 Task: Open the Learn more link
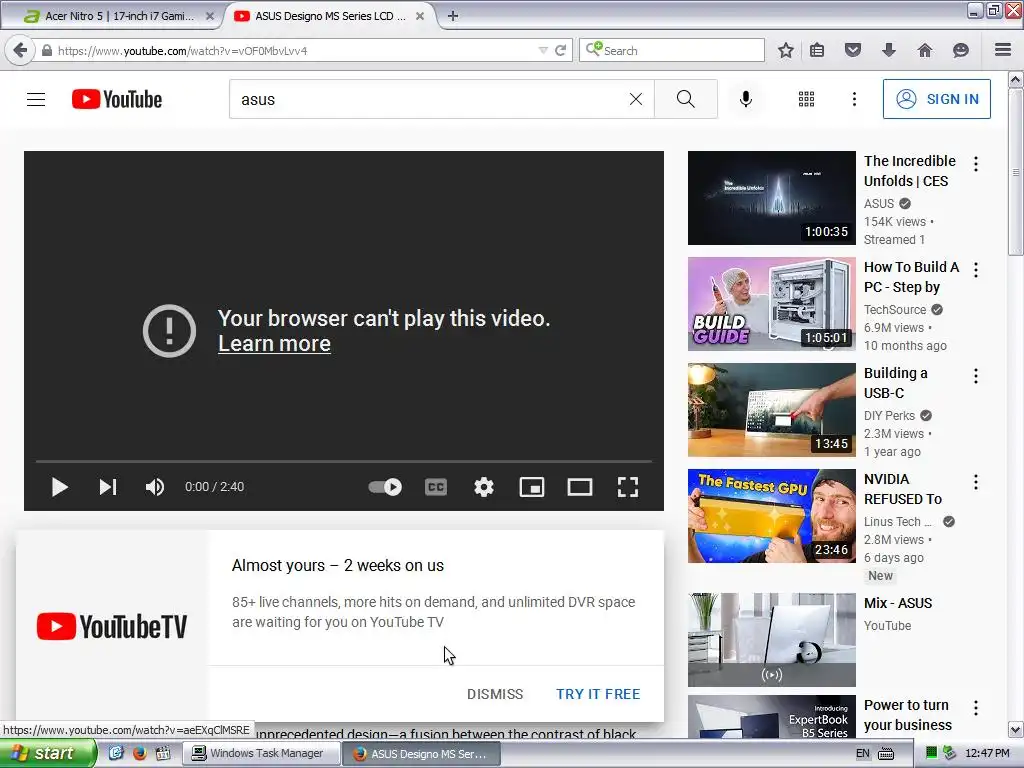[x=274, y=344]
